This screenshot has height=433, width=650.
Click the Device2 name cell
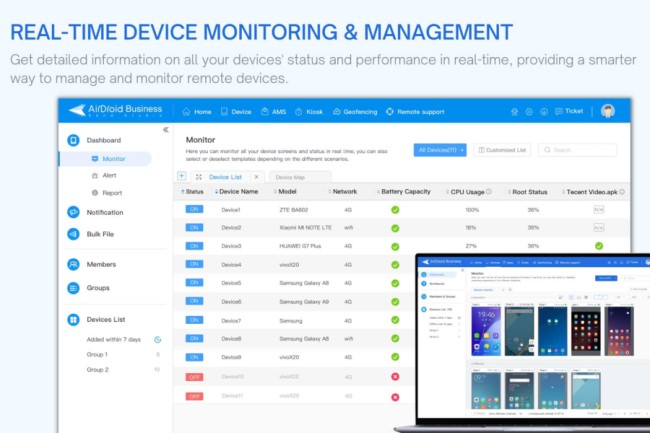[x=231, y=228]
